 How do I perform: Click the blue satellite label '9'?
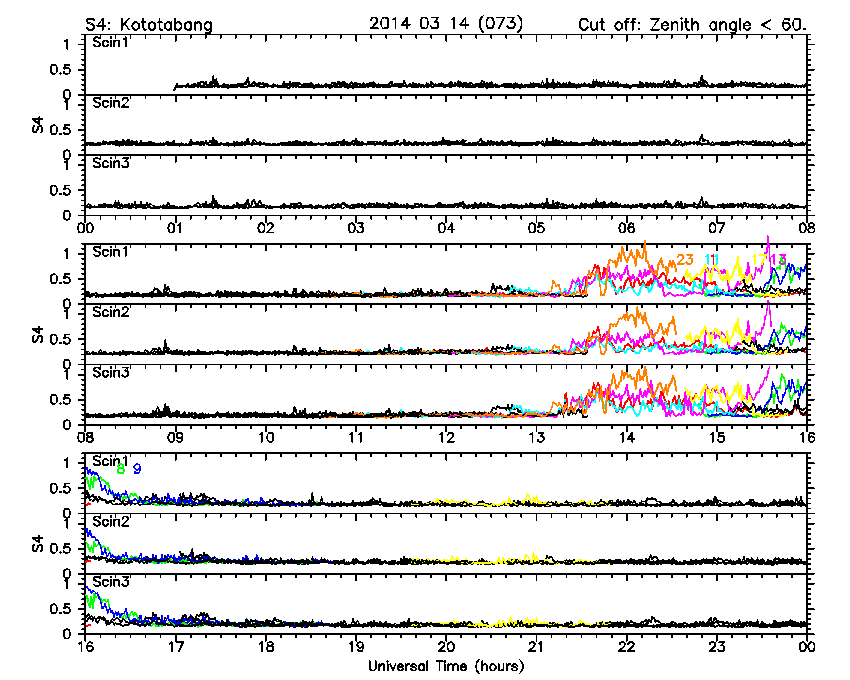(137, 469)
